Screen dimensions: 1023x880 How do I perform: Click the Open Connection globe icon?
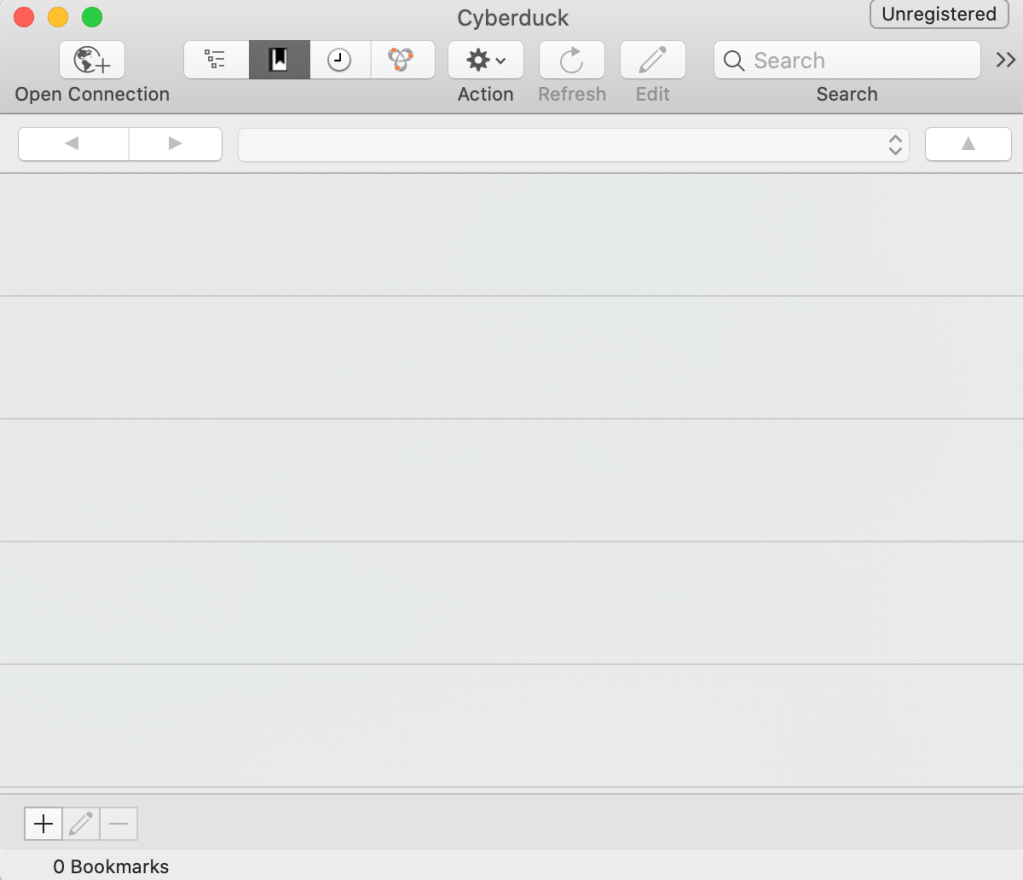pos(92,60)
